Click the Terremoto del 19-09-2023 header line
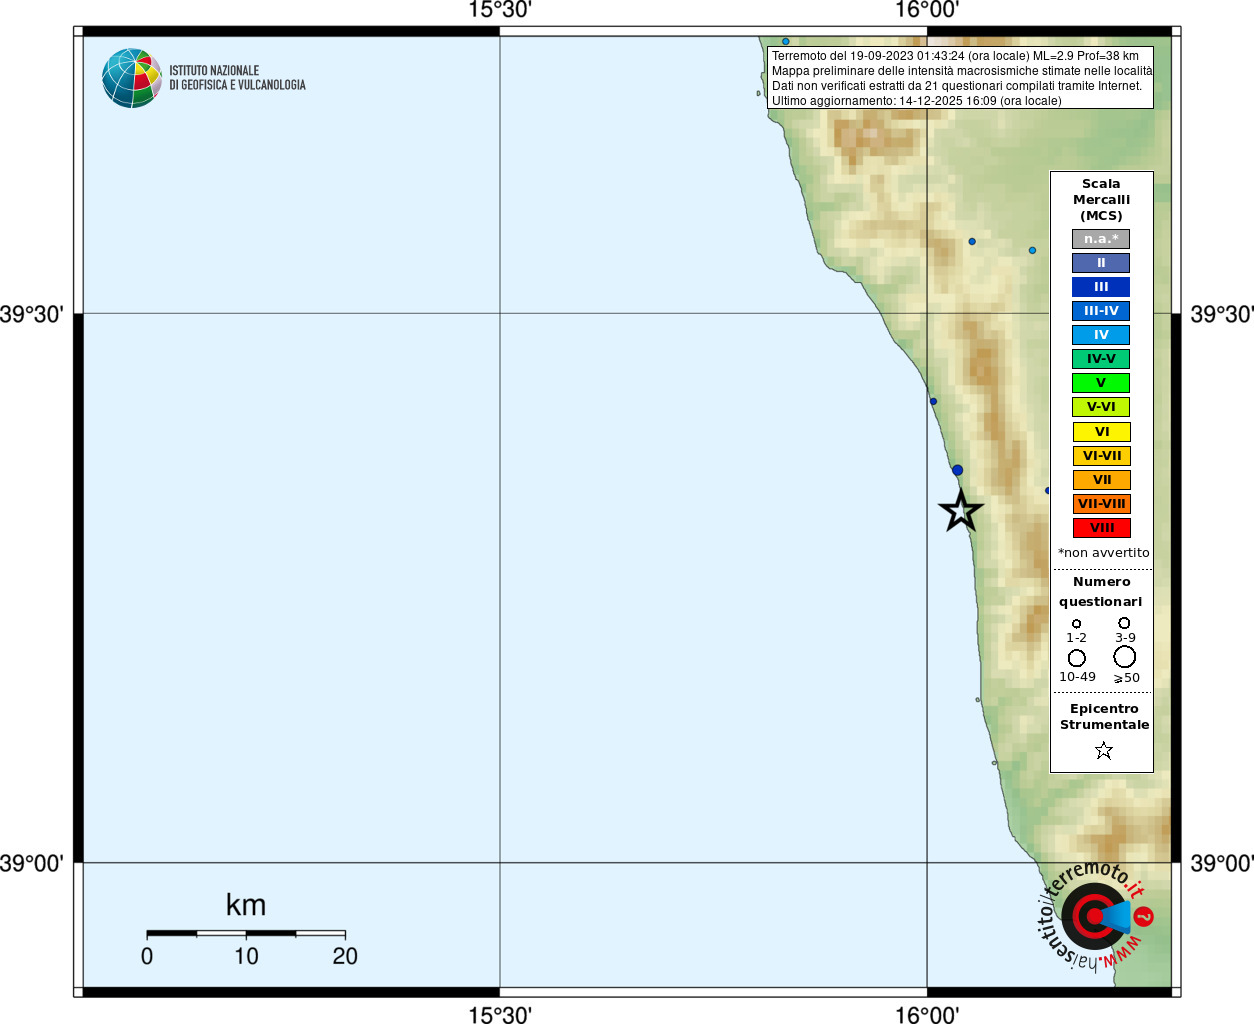Screen dimensions: 1254x1024 coord(955,56)
